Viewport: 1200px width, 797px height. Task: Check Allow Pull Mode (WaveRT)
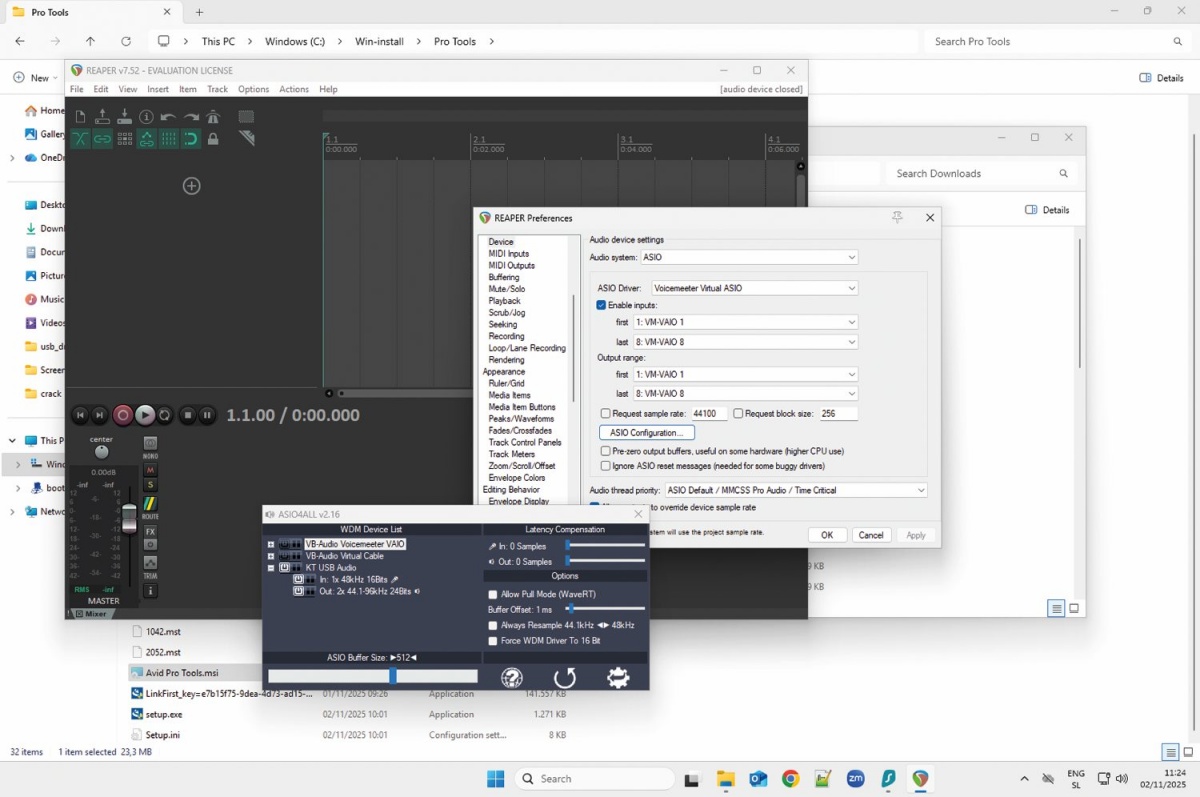(x=493, y=594)
